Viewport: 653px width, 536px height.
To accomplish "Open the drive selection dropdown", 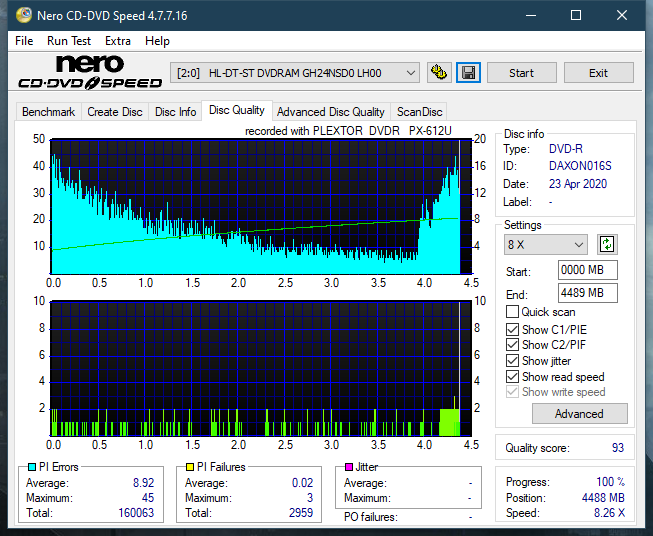I will [x=295, y=73].
